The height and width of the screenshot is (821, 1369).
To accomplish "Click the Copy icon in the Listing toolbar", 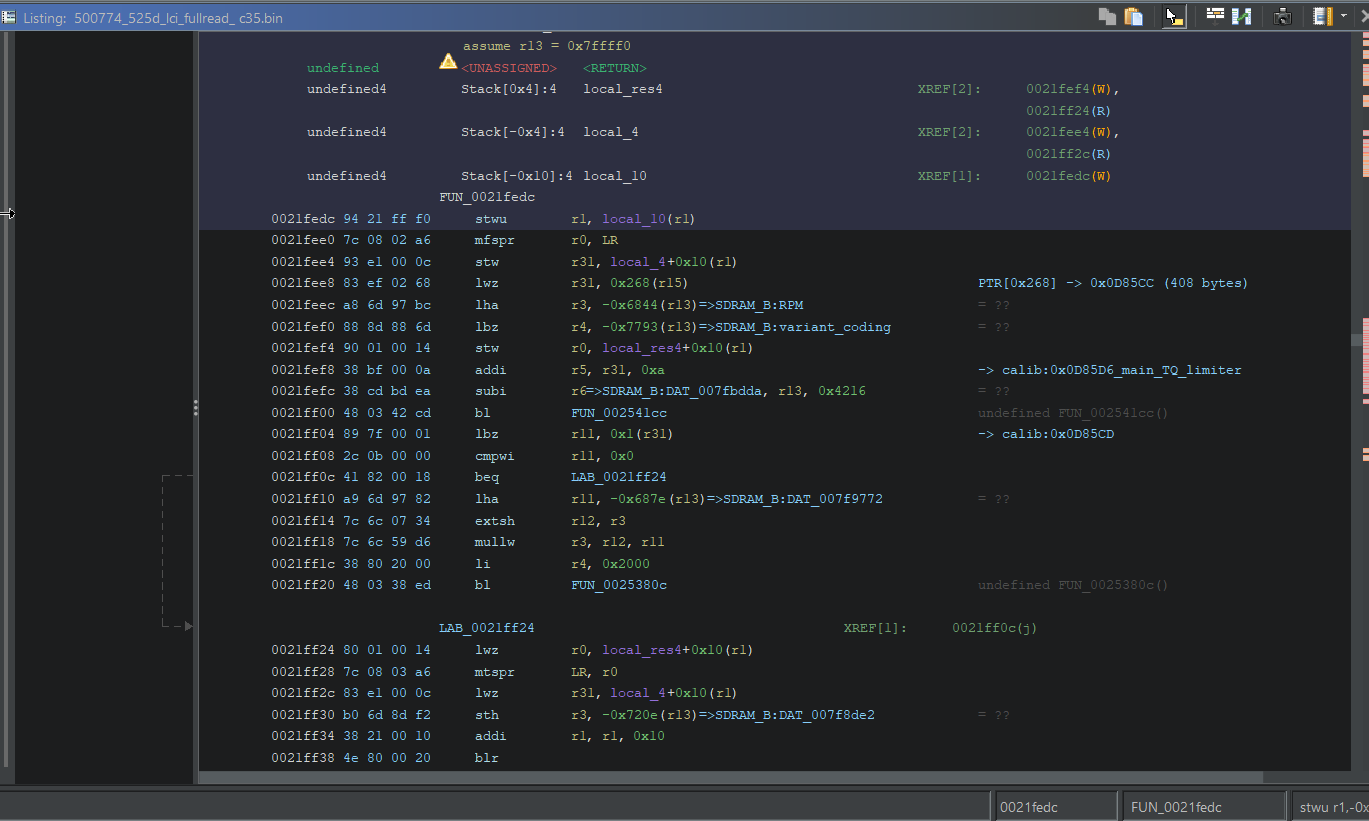I will (1107, 16).
